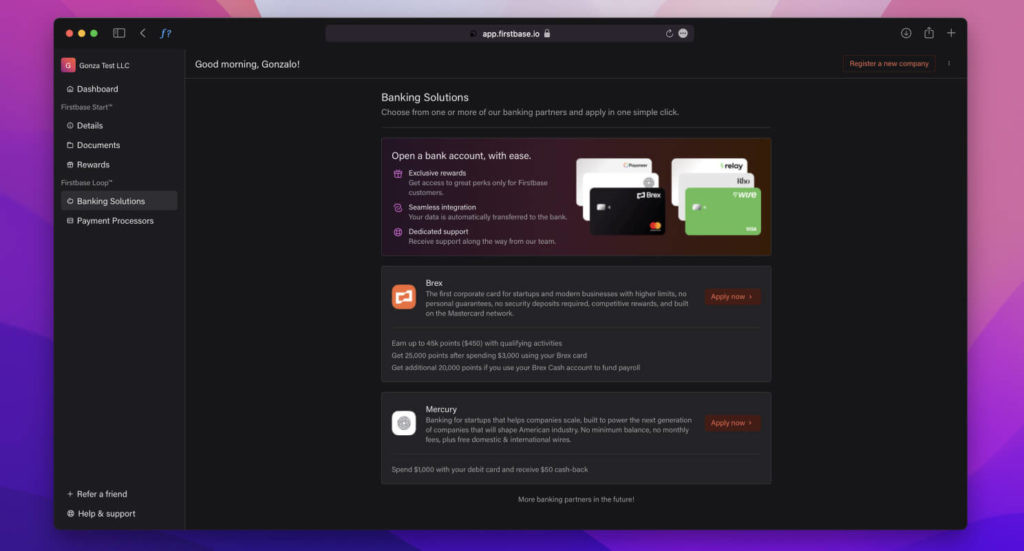Open Help & support

click(x=101, y=514)
